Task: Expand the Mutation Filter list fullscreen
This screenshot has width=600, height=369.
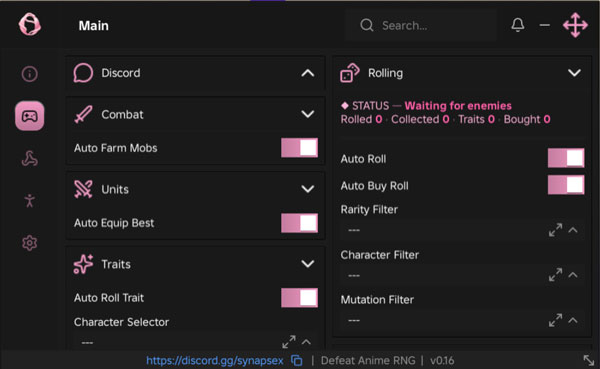Action: [x=555, y=320]
